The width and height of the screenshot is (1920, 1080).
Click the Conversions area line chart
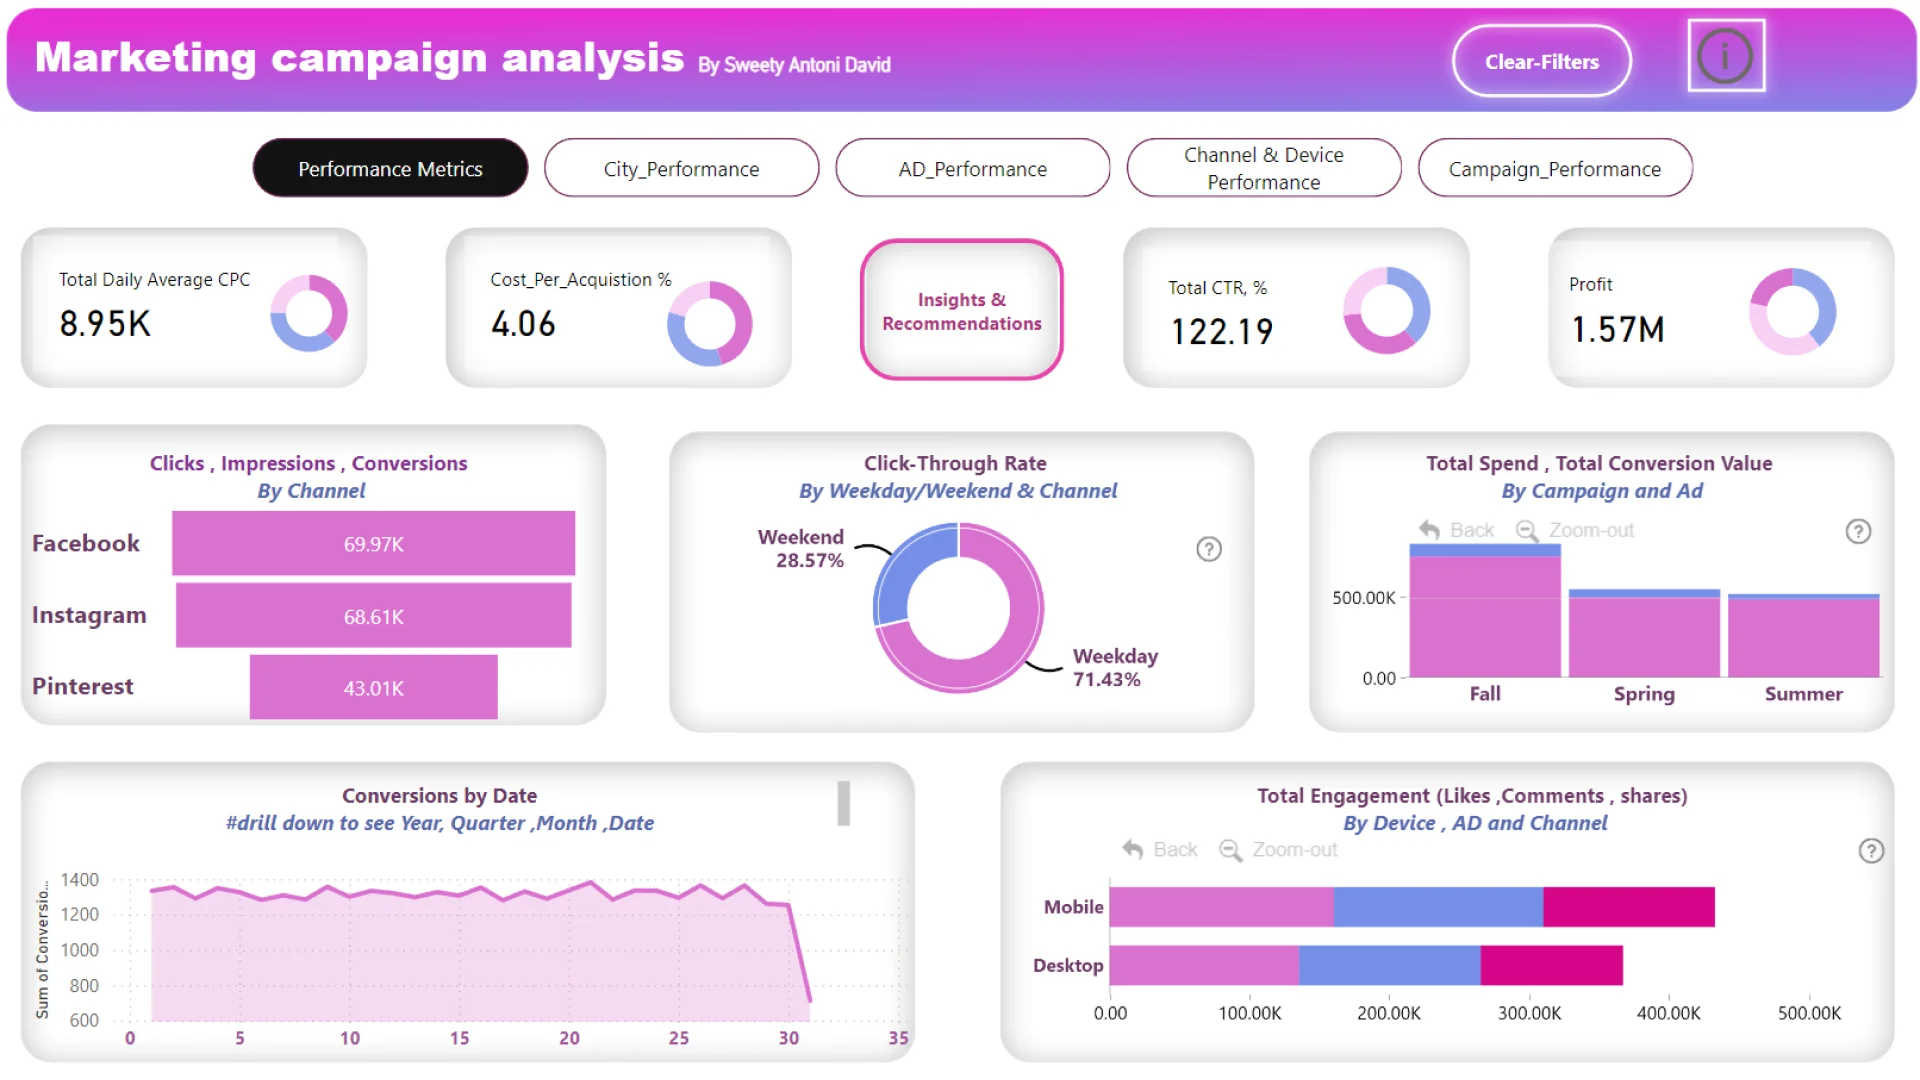click(x=480, y=950)
